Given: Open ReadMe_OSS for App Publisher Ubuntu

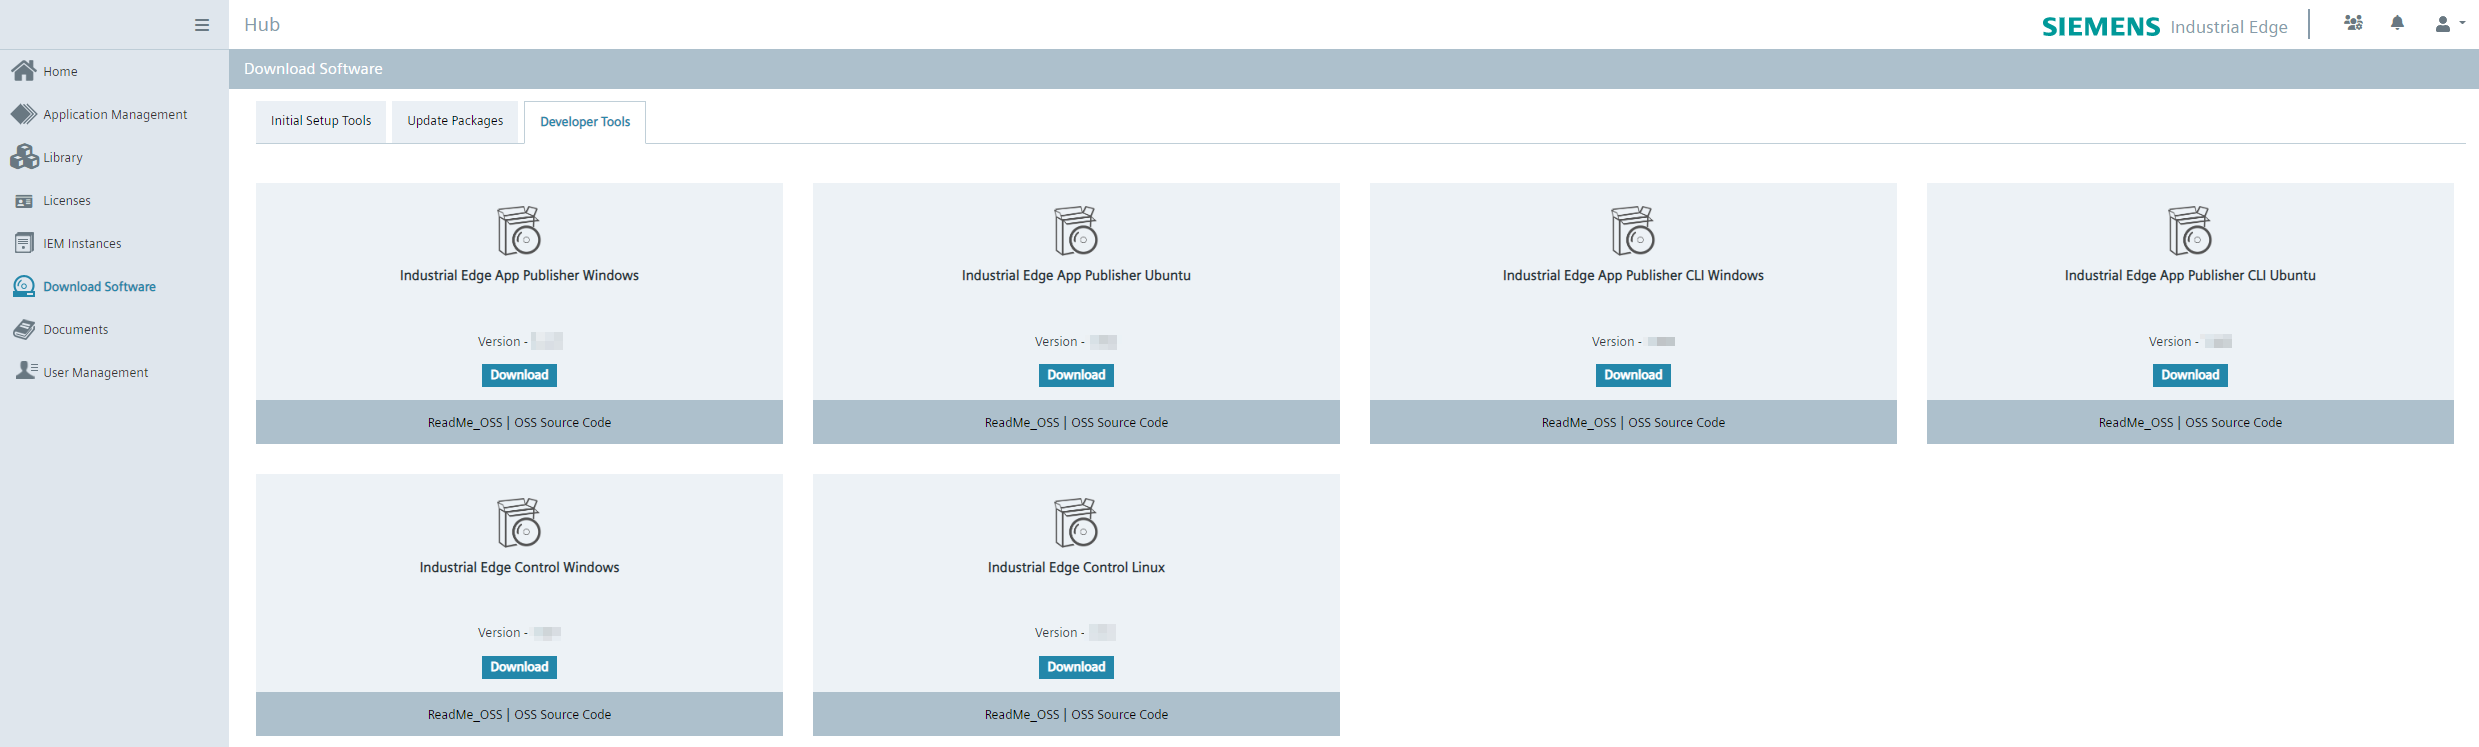Looking at the screenshot, I should click(1022, 423).
